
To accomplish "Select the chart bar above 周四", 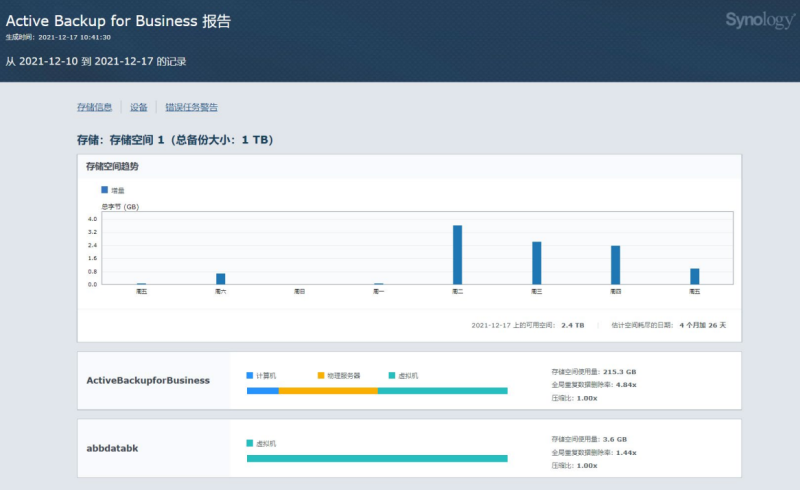I will pos(615,265).
